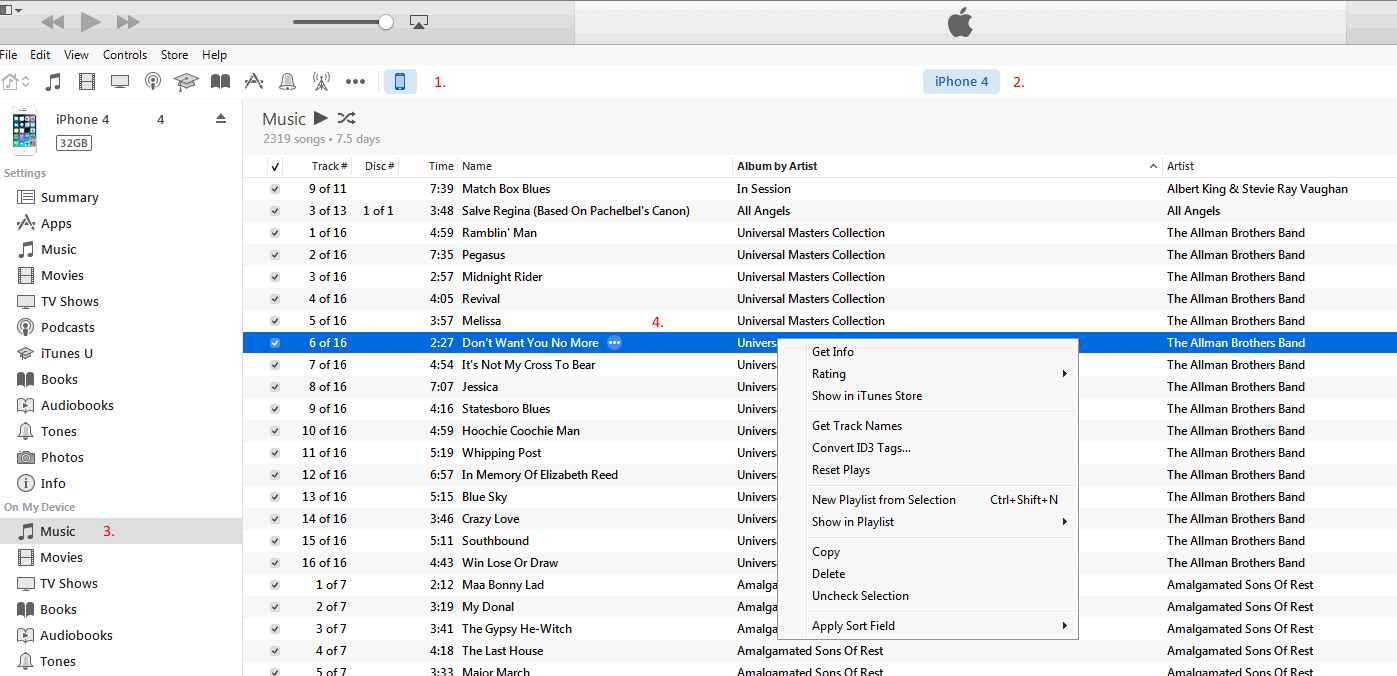Open Info in the Settings sidebar
The height and width of the screenshot is (676, 1397).
pyautogui.click(x=120, y=483)
